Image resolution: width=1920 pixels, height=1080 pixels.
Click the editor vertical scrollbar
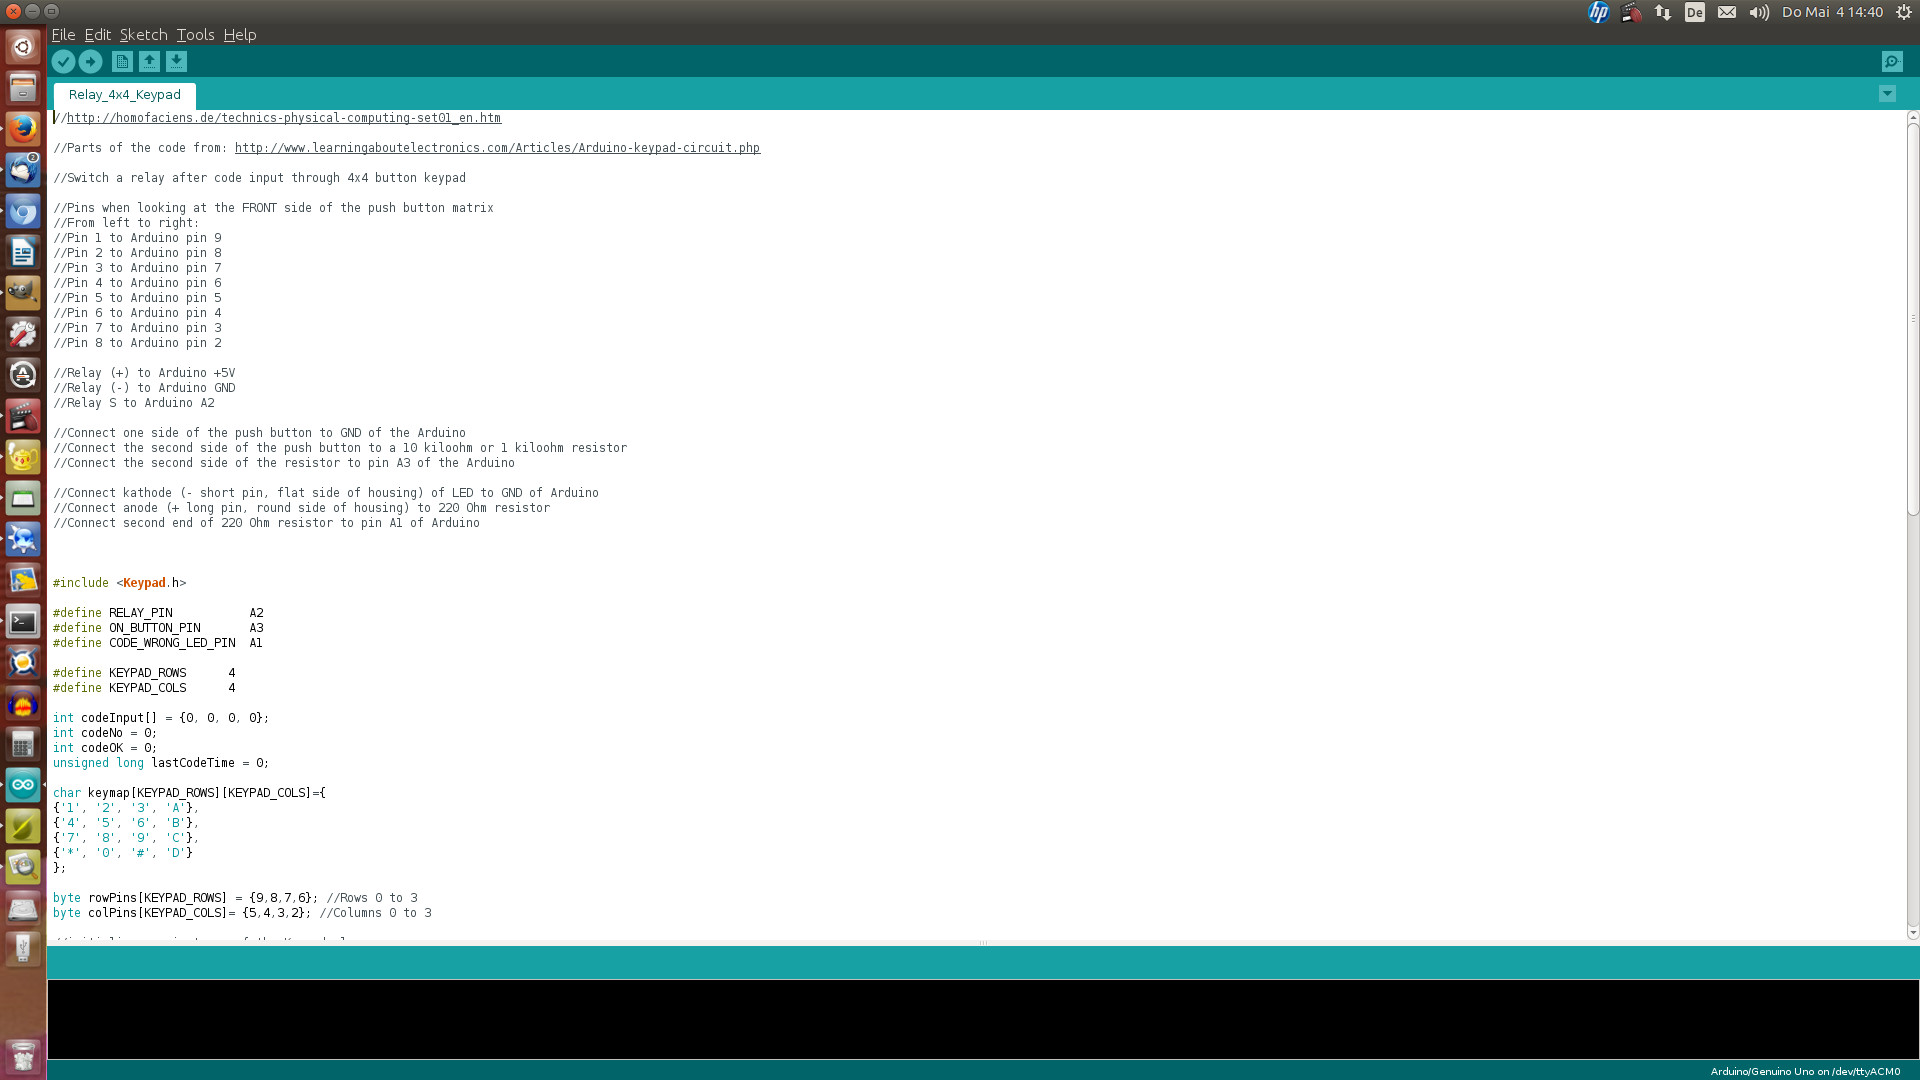point(1912,320)
